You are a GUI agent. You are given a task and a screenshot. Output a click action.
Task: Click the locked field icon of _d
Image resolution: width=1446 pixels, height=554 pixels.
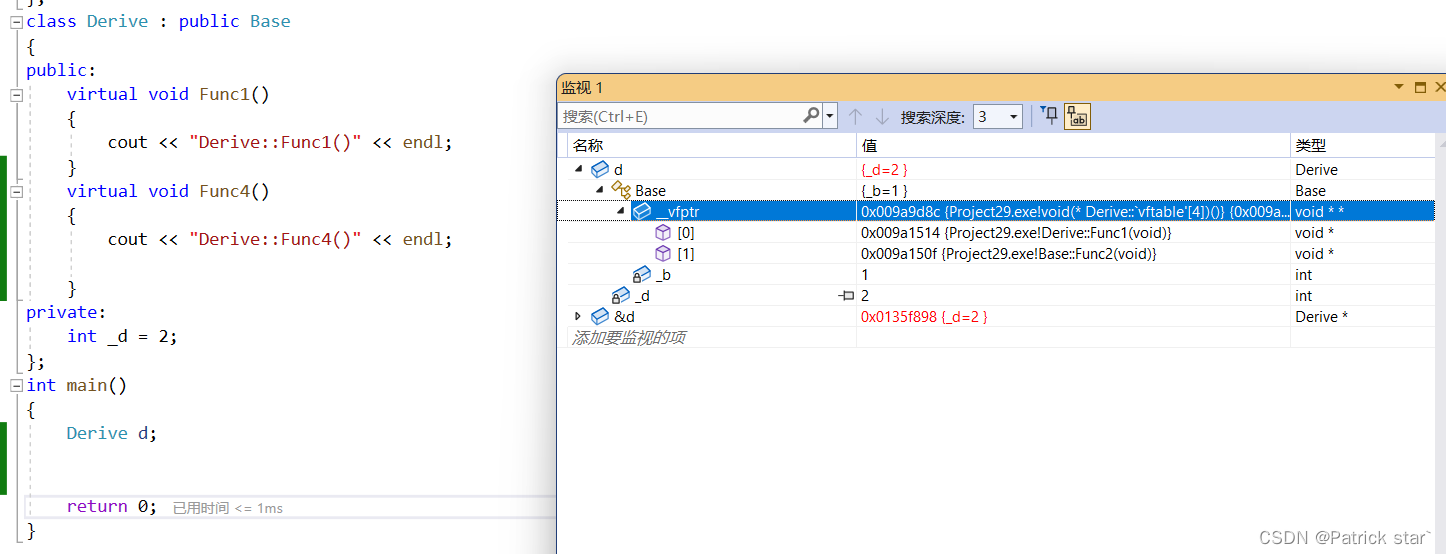(621, 295)
